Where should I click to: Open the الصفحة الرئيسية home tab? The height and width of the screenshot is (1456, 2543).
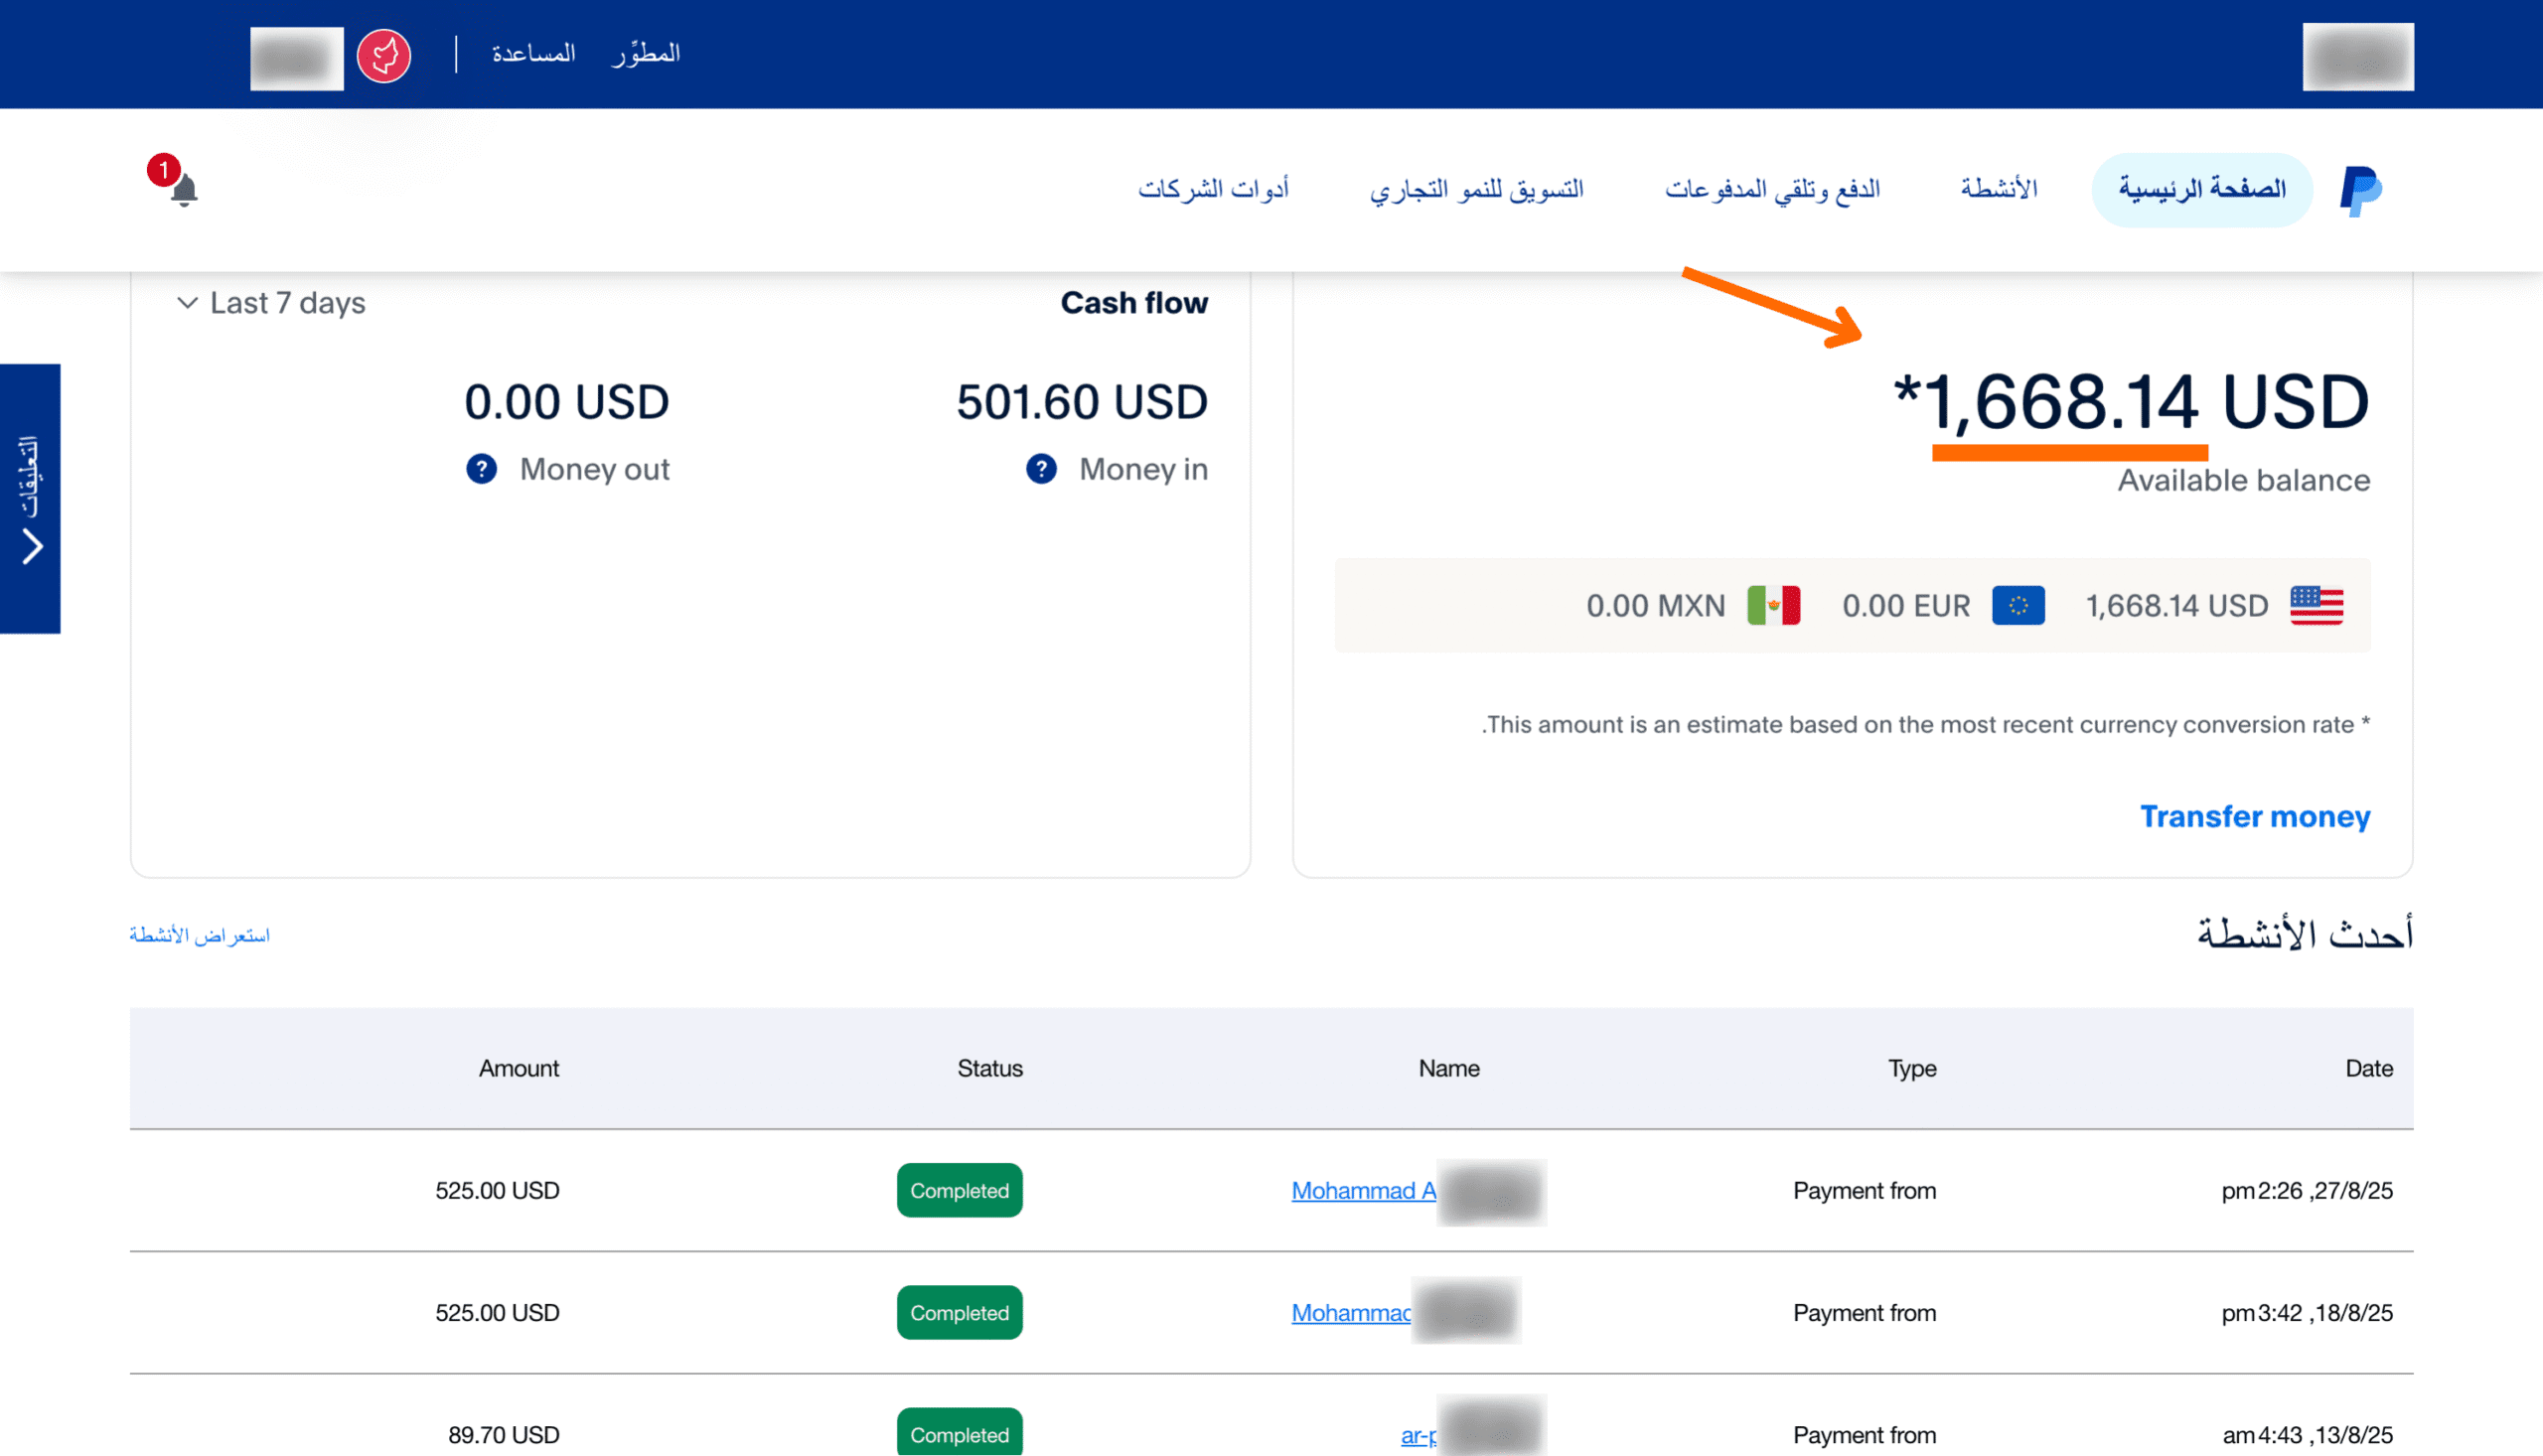coord(2201,189)
